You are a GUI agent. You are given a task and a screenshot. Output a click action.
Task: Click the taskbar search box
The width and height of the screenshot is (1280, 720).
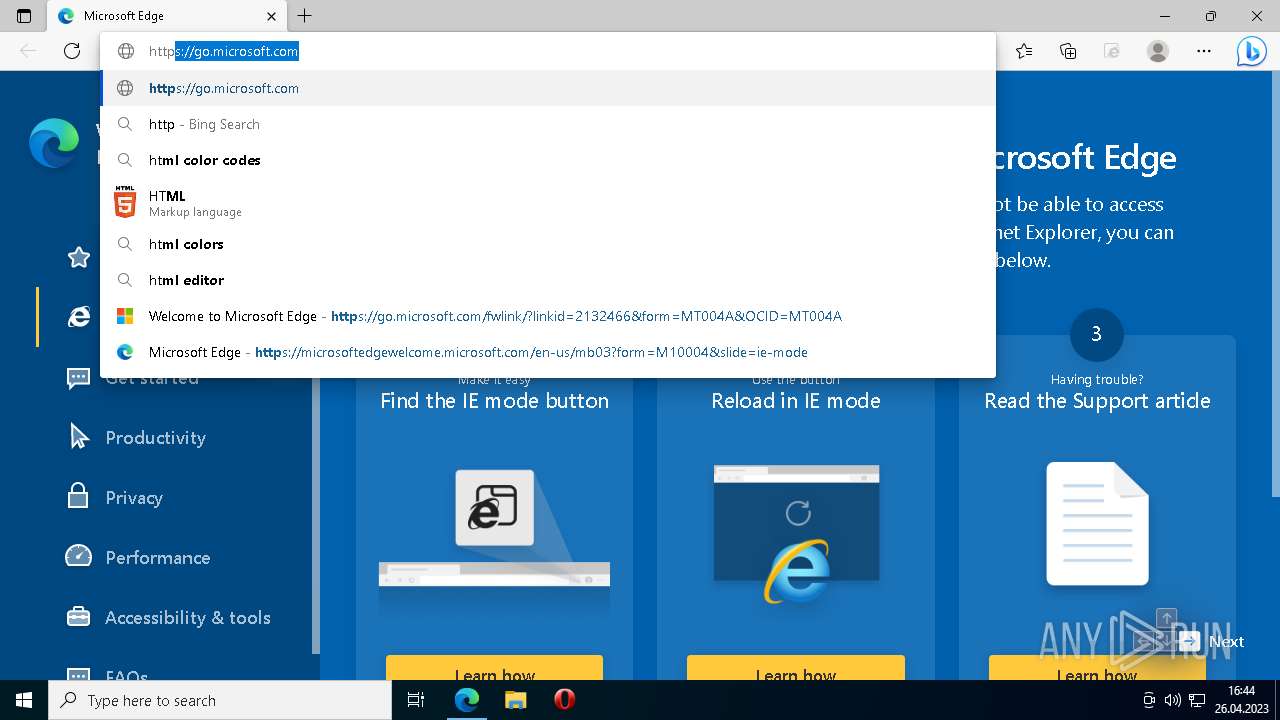tap(220, 700)
